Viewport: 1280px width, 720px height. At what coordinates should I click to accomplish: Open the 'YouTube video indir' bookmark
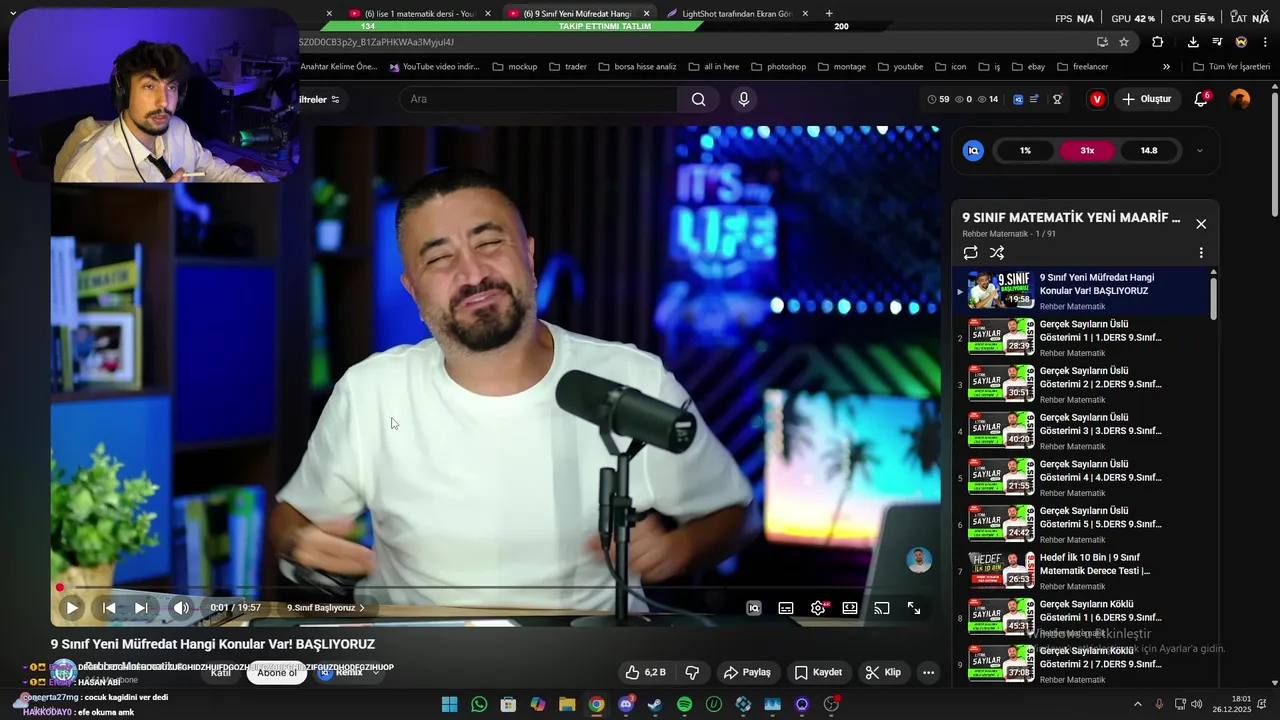pos(434,67)
